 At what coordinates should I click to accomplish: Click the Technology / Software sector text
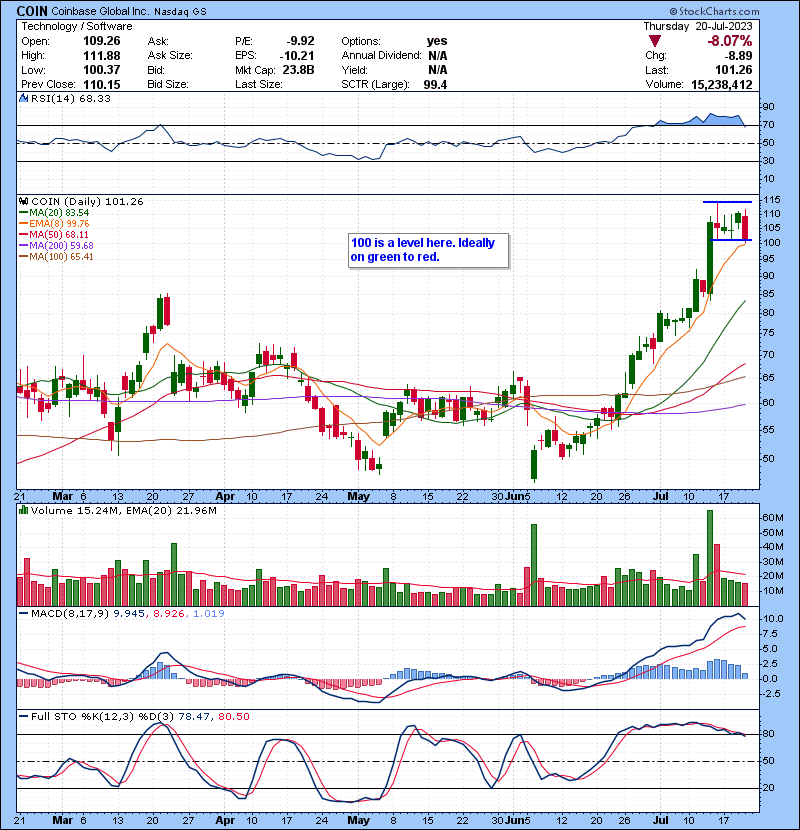(x=70, y=27)
